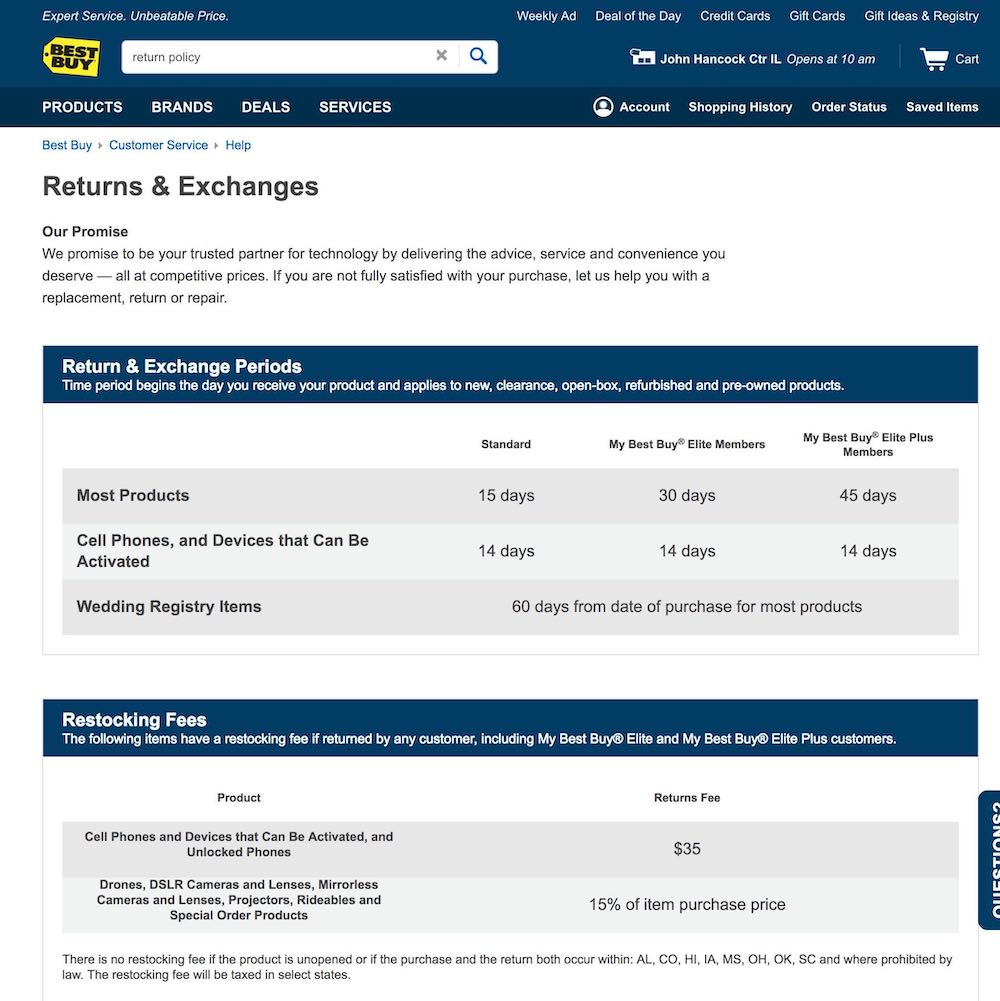Click the Best Buy logo
The width and height of the screenshot is (1000, 1001).
(71, 57)
